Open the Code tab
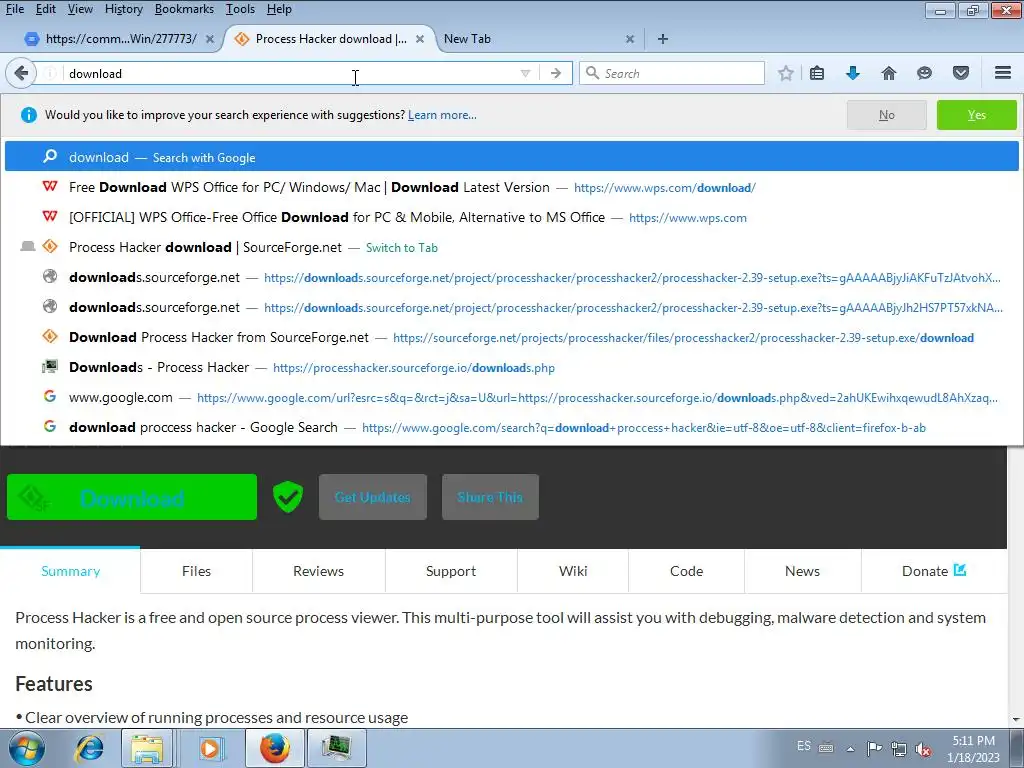Viewport: 1024px width, 768px height. [x=686, y=571]
